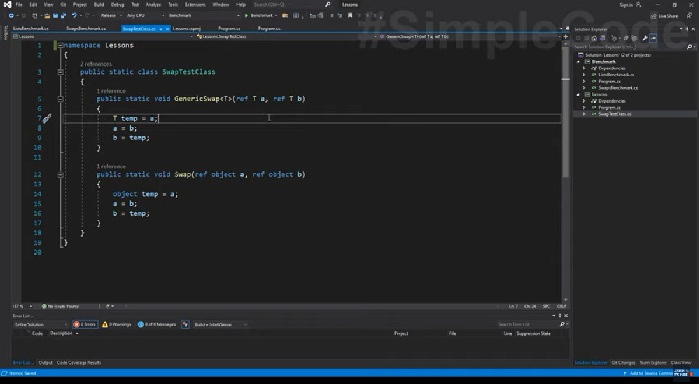The width and height of the screenshot is (699, 384).
Task: Collapse the GenericSwap method outline
Action: (60, 99)
